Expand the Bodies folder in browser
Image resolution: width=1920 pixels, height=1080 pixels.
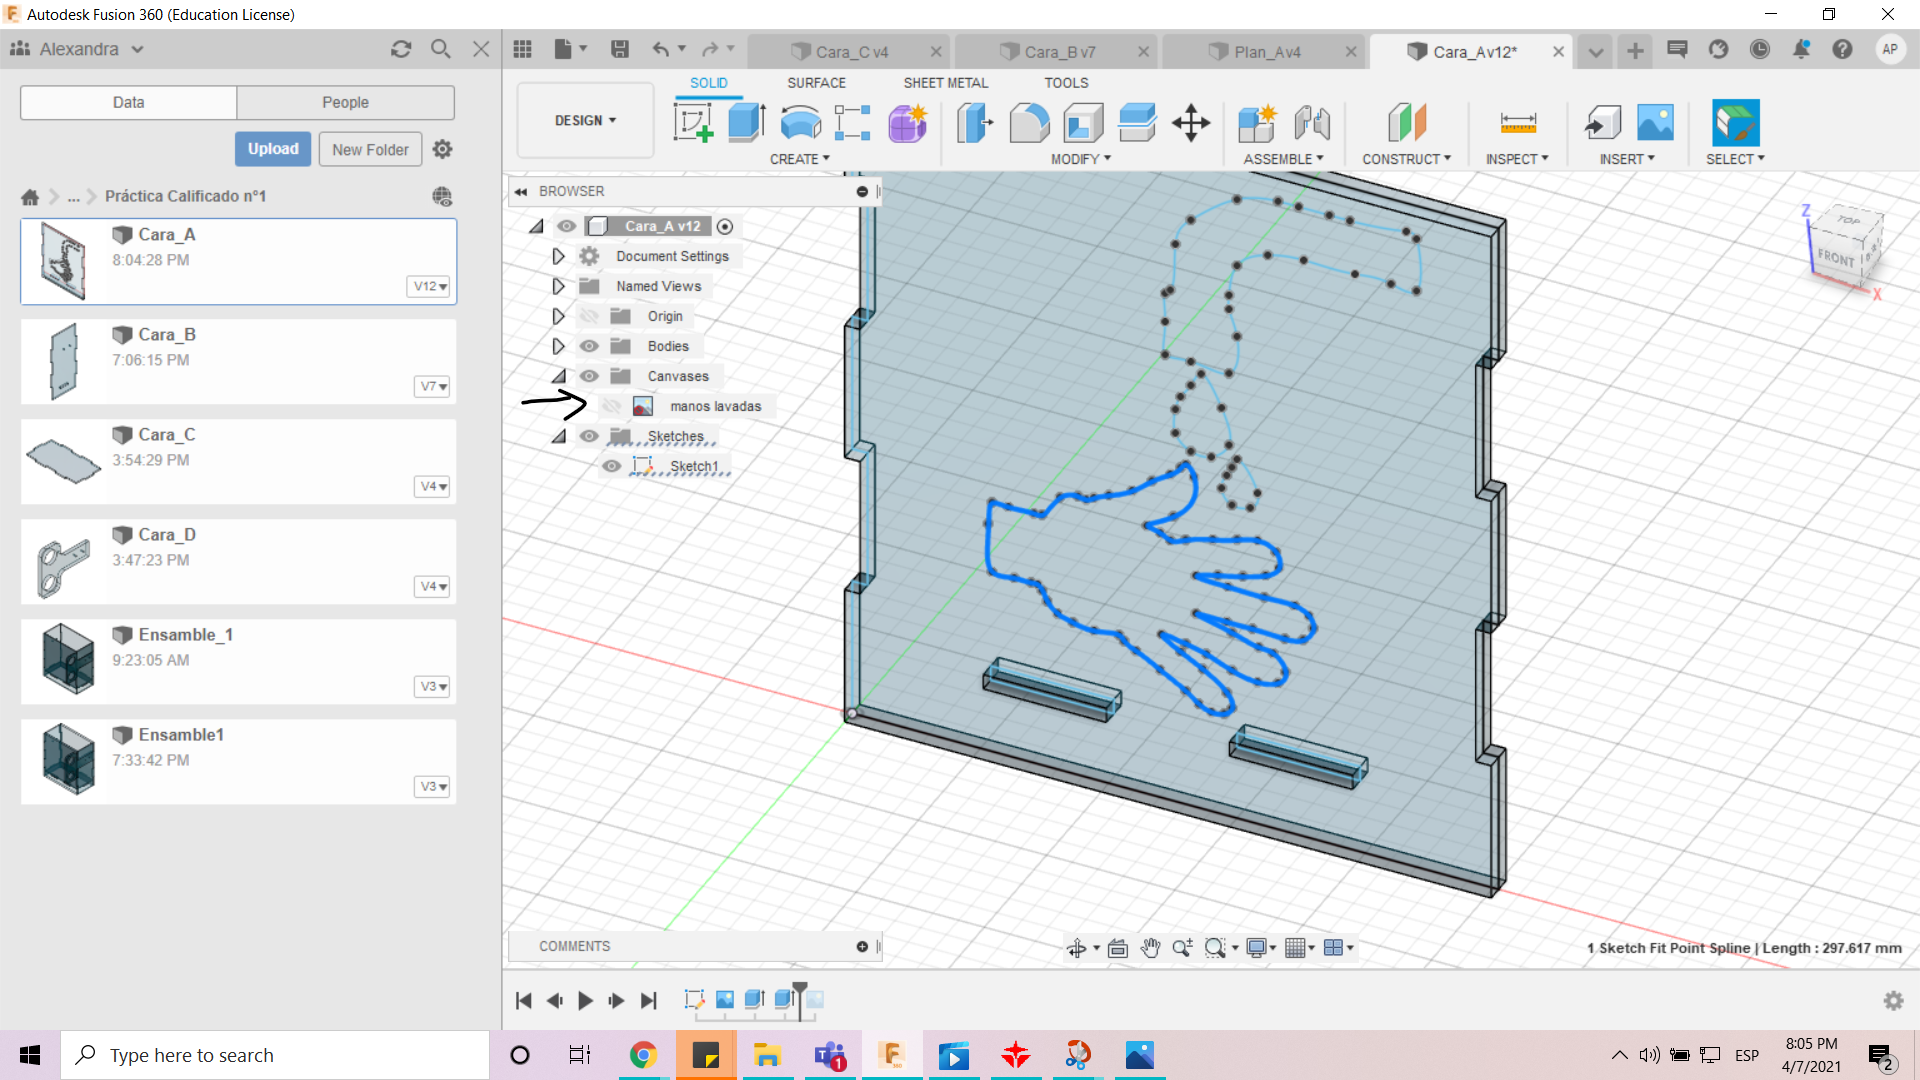point(556,345)
